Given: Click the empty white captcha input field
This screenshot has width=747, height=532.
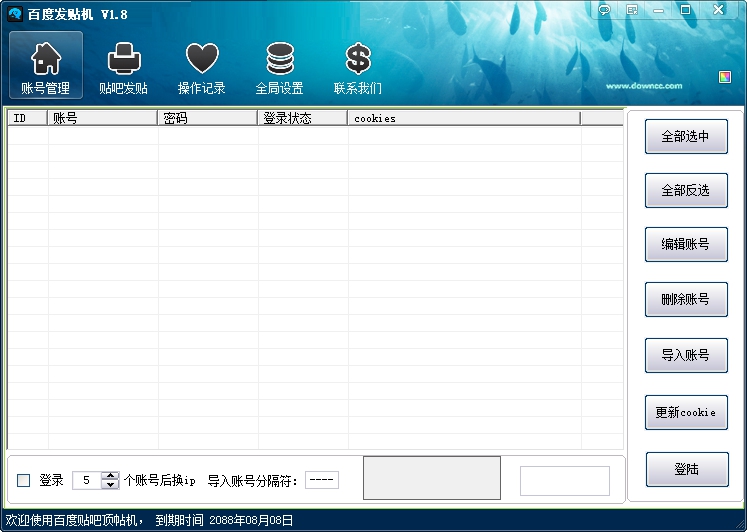Looking at the screenshot, I should (x=565, y=481).
